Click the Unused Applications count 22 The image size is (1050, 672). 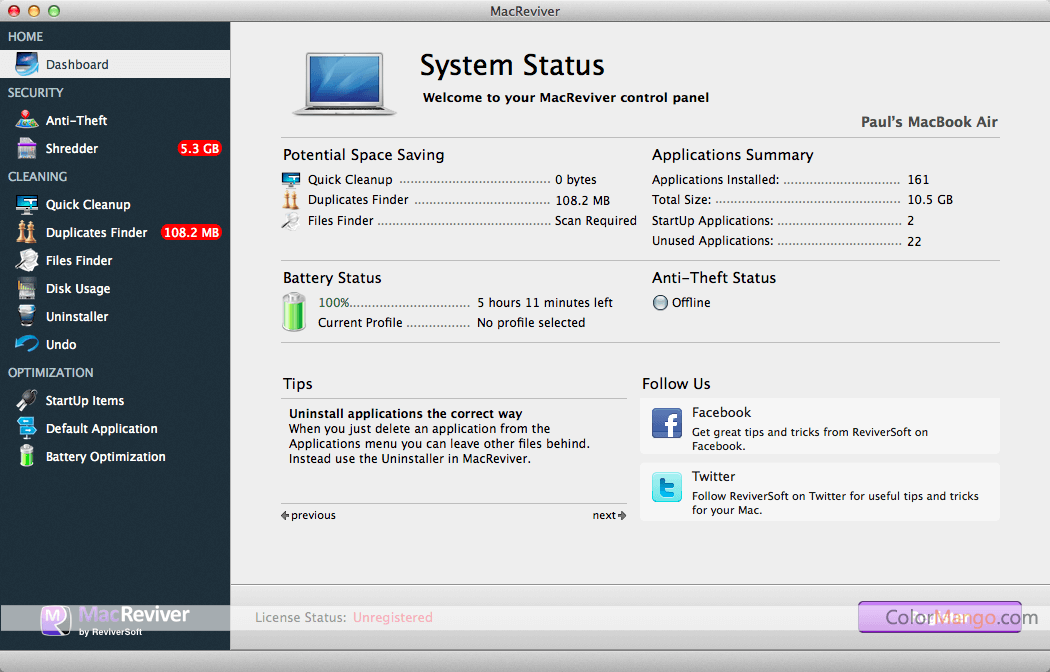click(914, 242)
